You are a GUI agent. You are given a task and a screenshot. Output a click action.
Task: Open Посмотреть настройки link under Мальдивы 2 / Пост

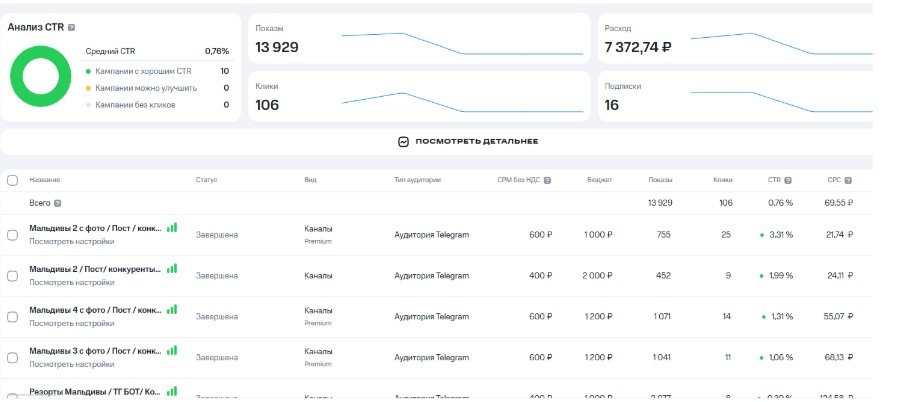pyautogui.click(x=71, y=283)
